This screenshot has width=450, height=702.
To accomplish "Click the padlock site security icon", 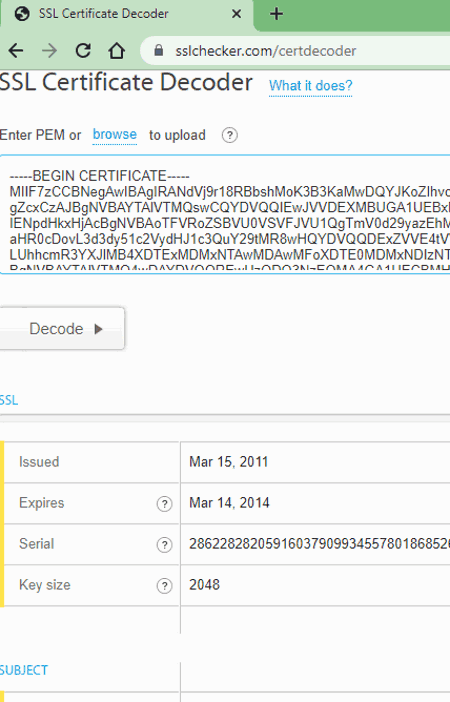I will click(x=159, y=50).
